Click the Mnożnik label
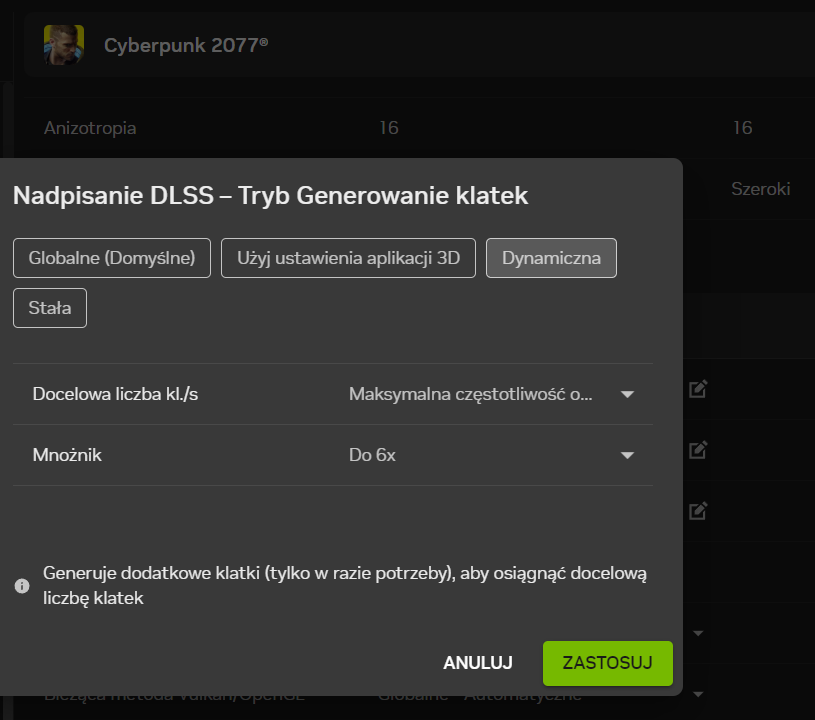The image size is (815, 720). point(67,455)
